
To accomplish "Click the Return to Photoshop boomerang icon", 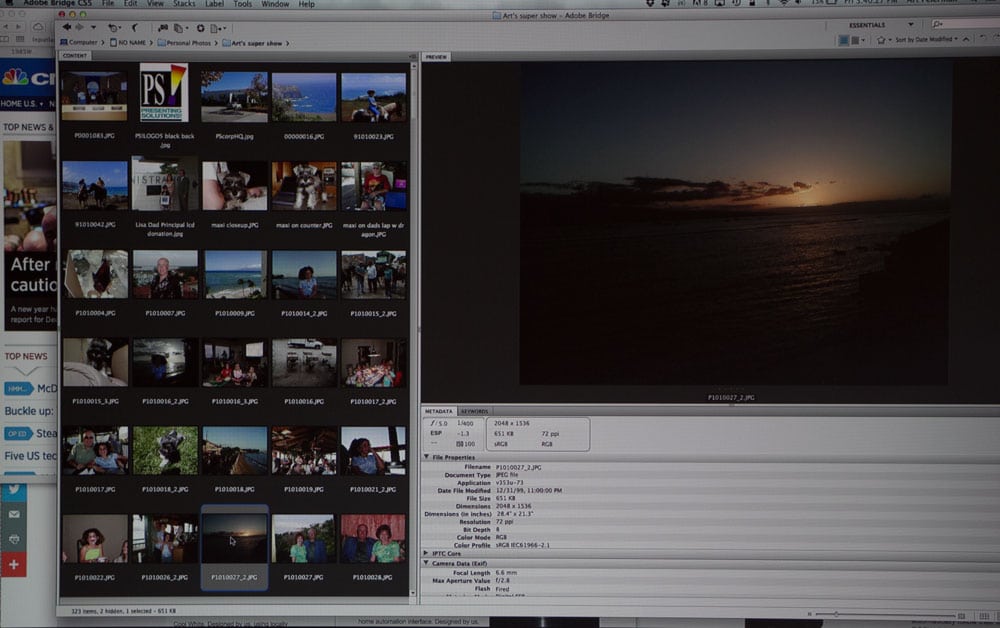I will [x=135, y=28].
